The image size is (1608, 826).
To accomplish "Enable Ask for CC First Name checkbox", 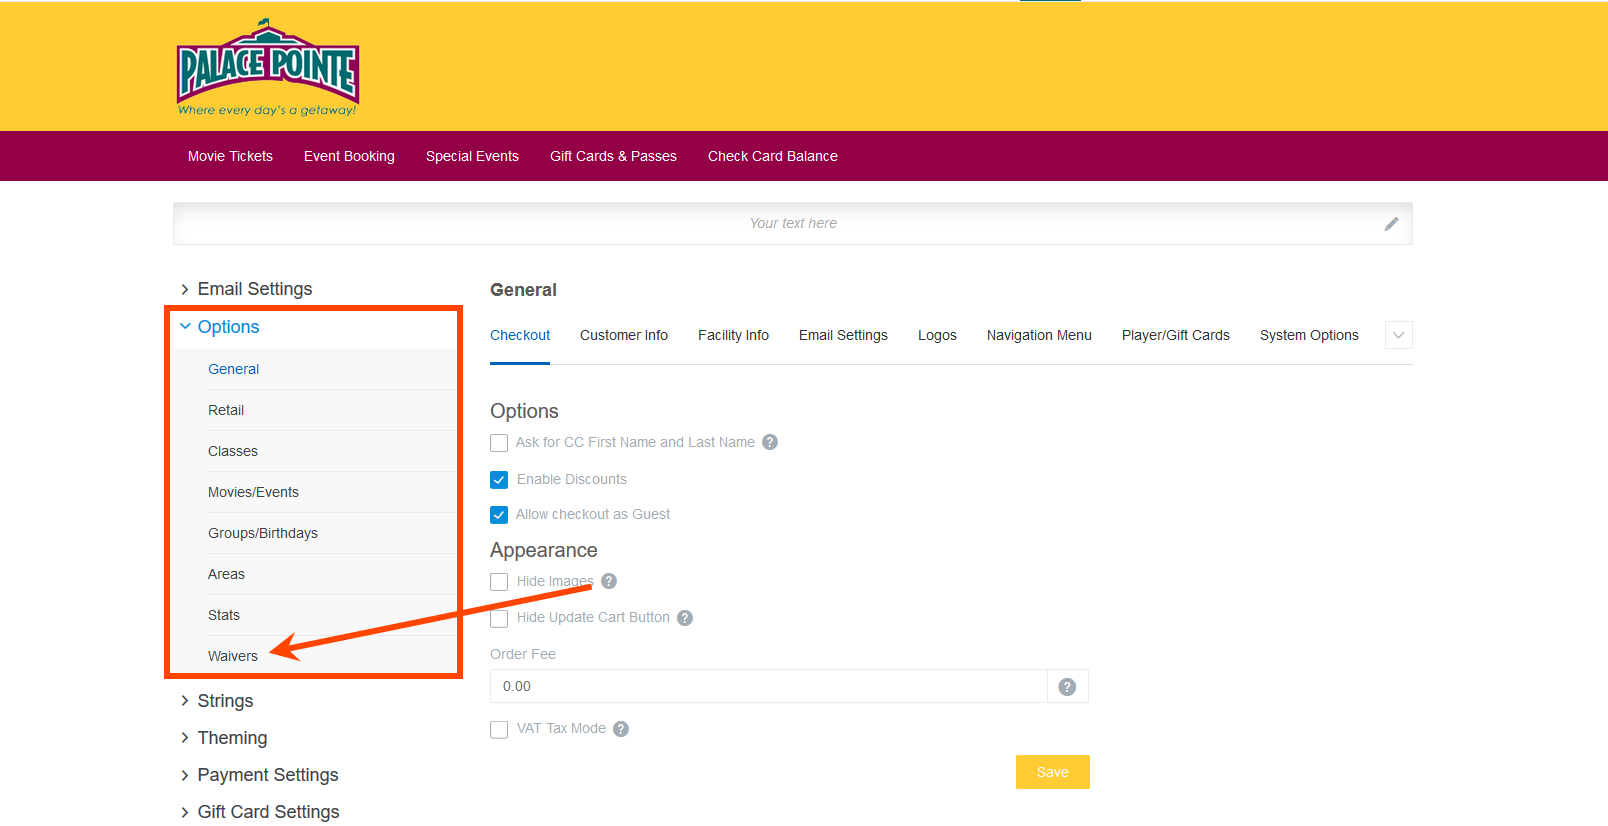I will [x=499, y=443].
